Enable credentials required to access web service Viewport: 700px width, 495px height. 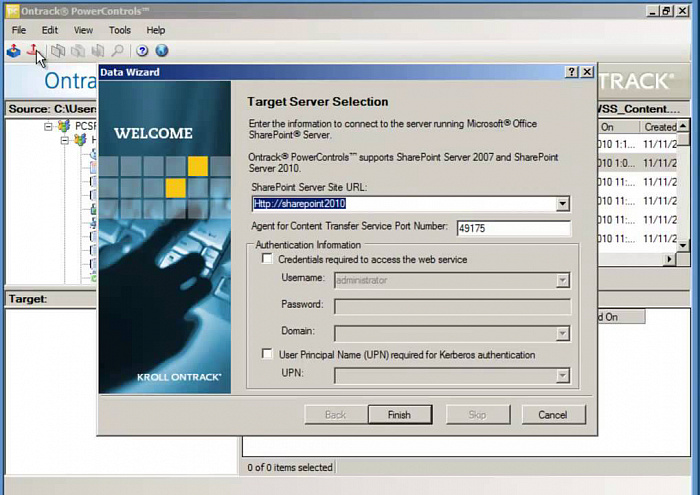267,259
